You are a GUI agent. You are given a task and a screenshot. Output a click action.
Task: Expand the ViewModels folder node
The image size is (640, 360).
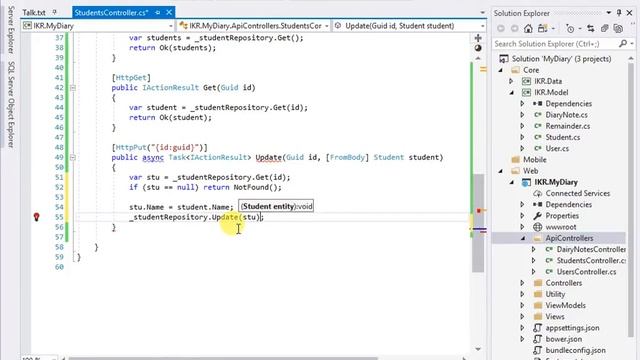(x=522, y=305)
